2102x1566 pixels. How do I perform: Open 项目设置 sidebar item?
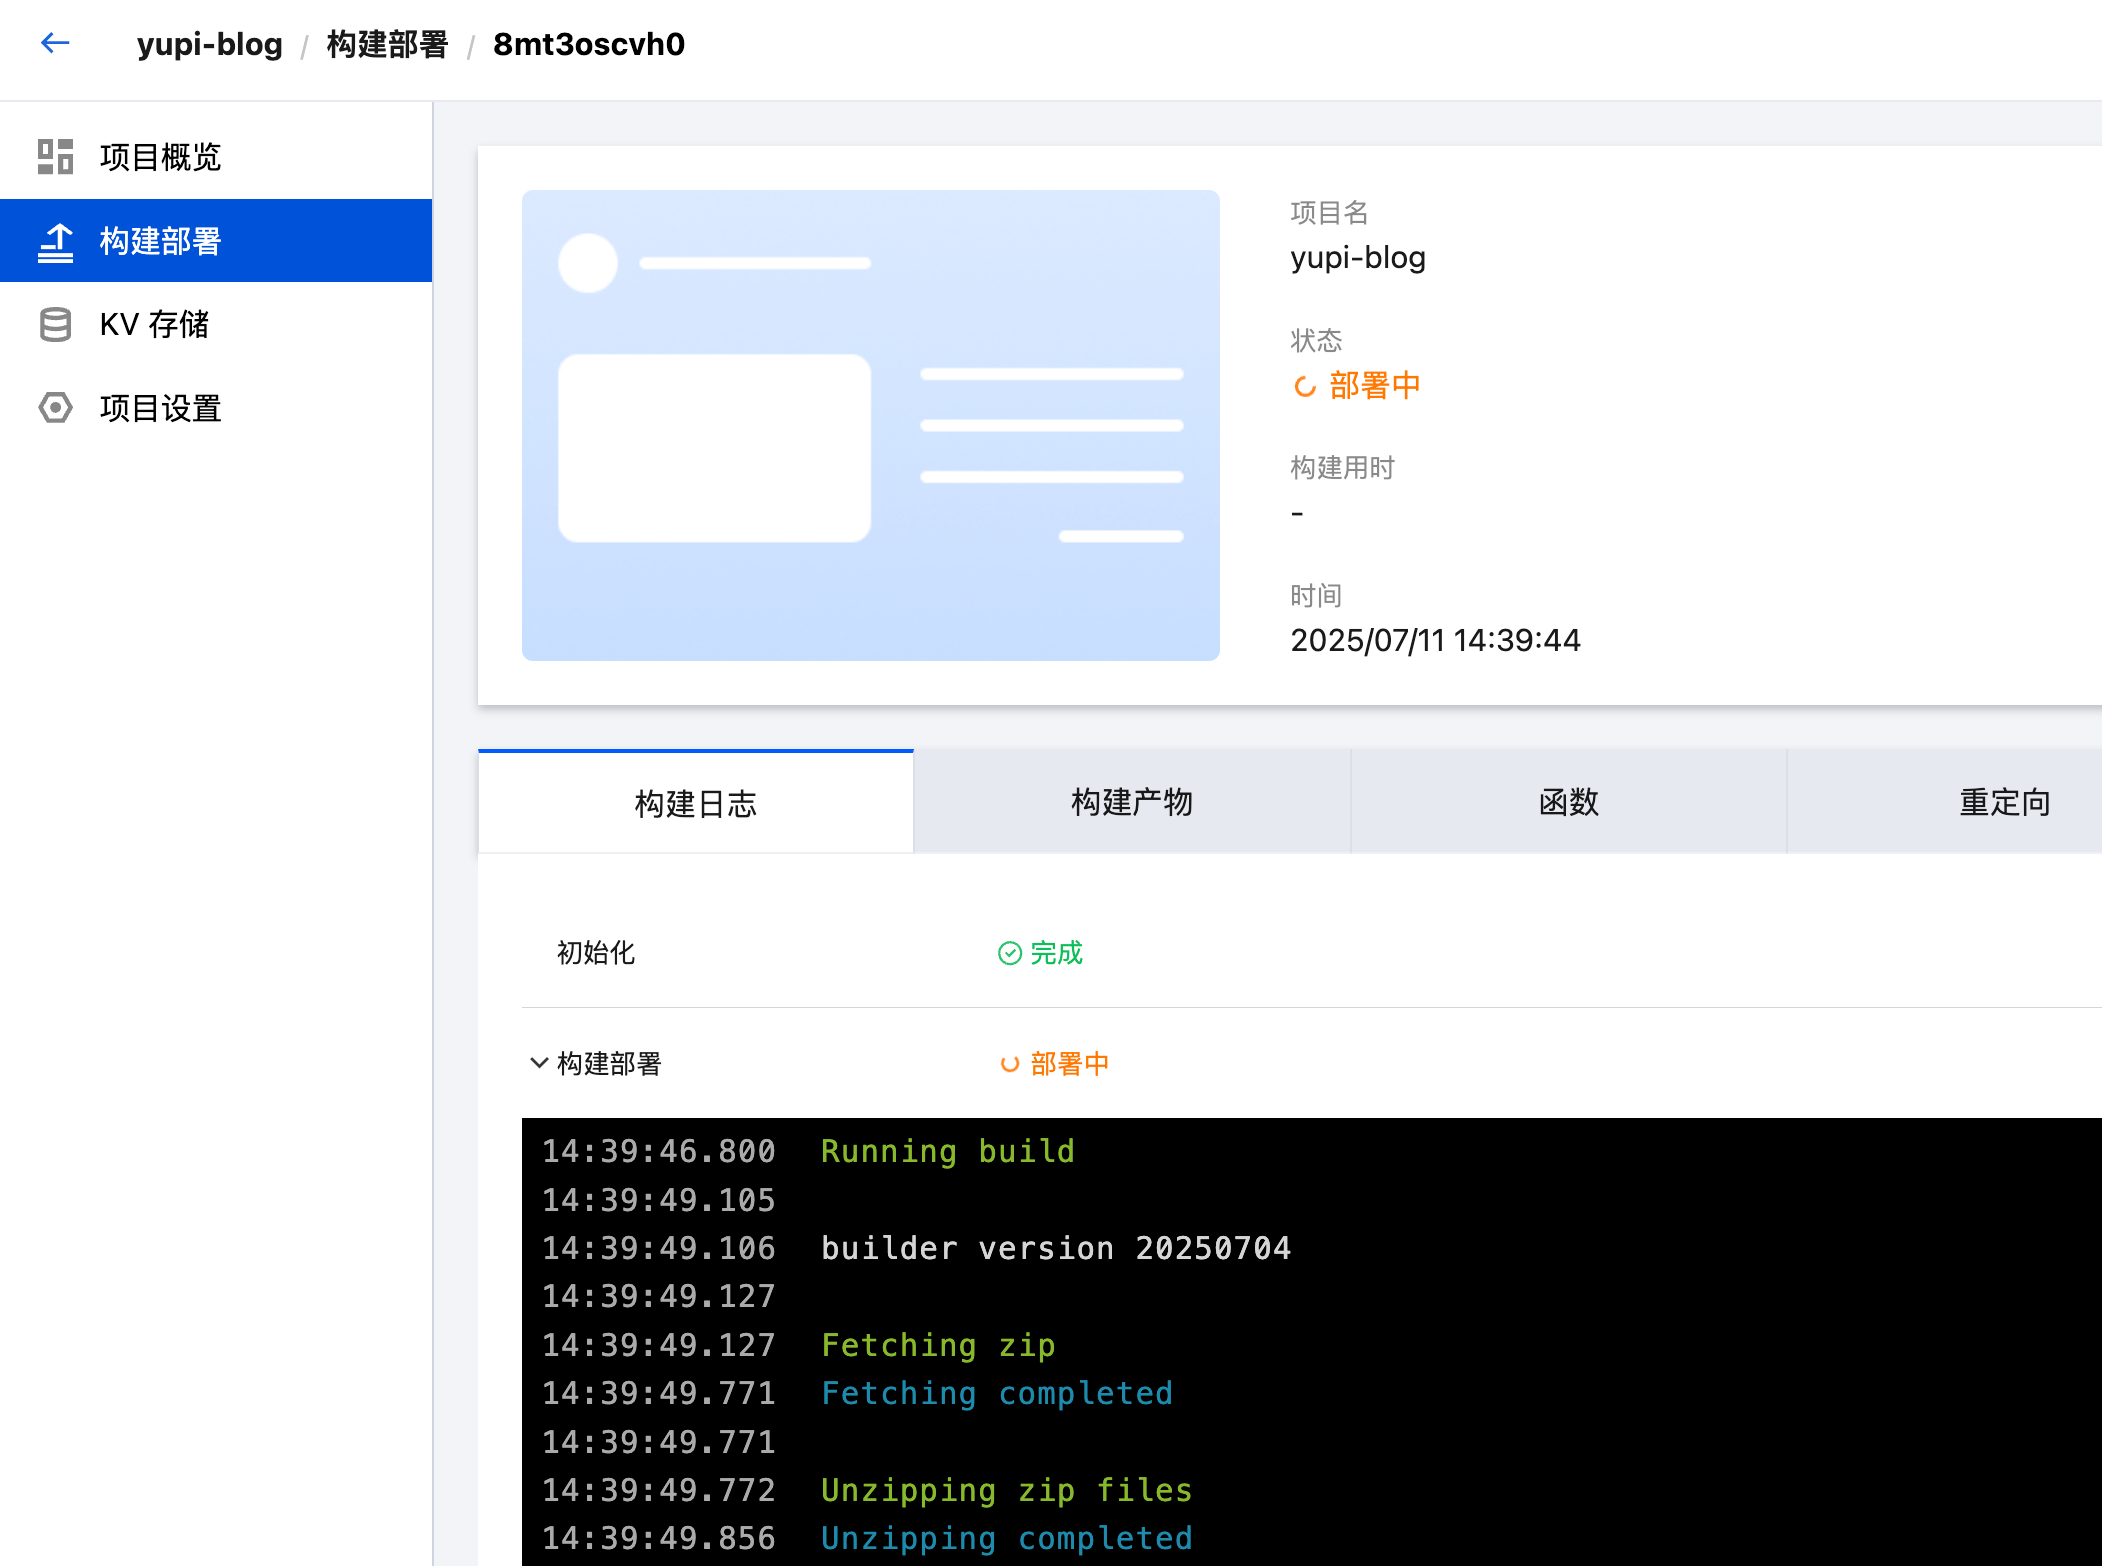tap(160, 408)
